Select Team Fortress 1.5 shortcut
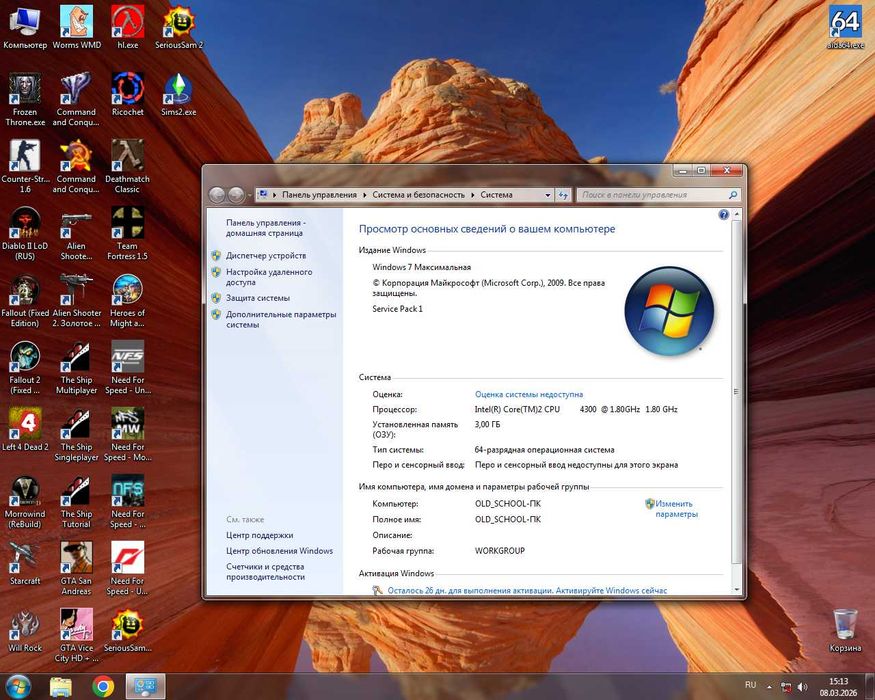 pos(128,233)
